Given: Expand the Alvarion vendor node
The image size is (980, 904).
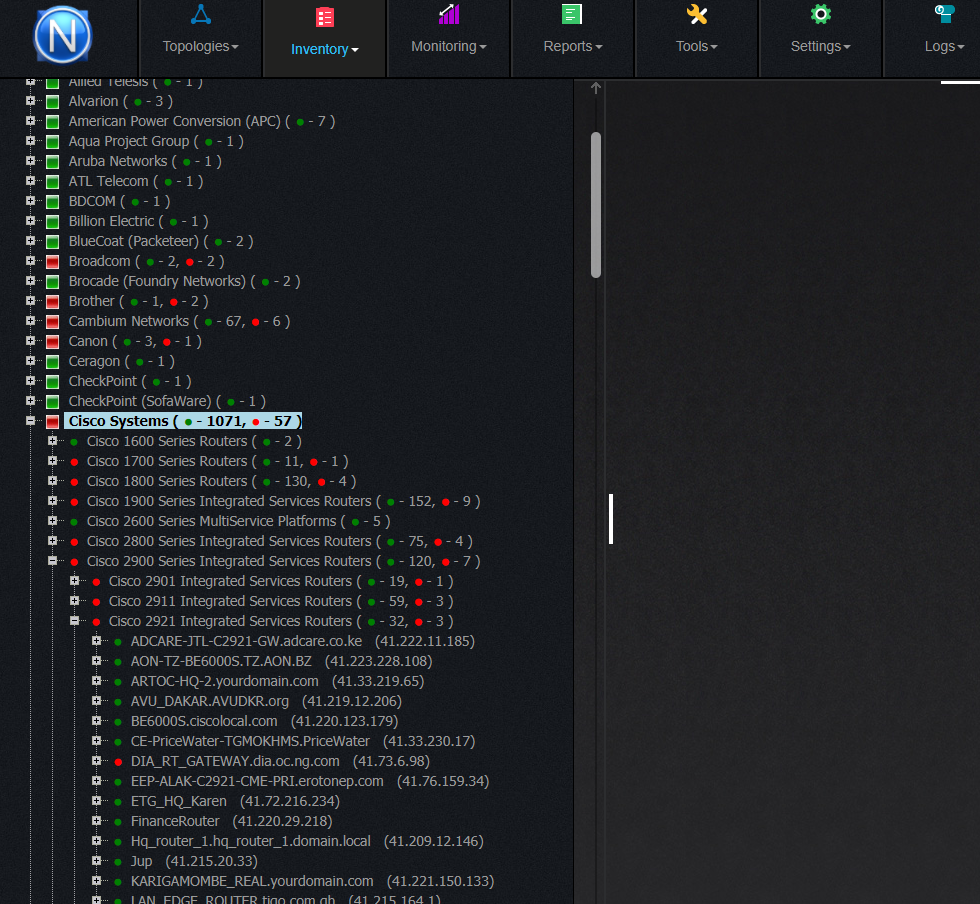Looking at the screenshot, I should 30,100.
